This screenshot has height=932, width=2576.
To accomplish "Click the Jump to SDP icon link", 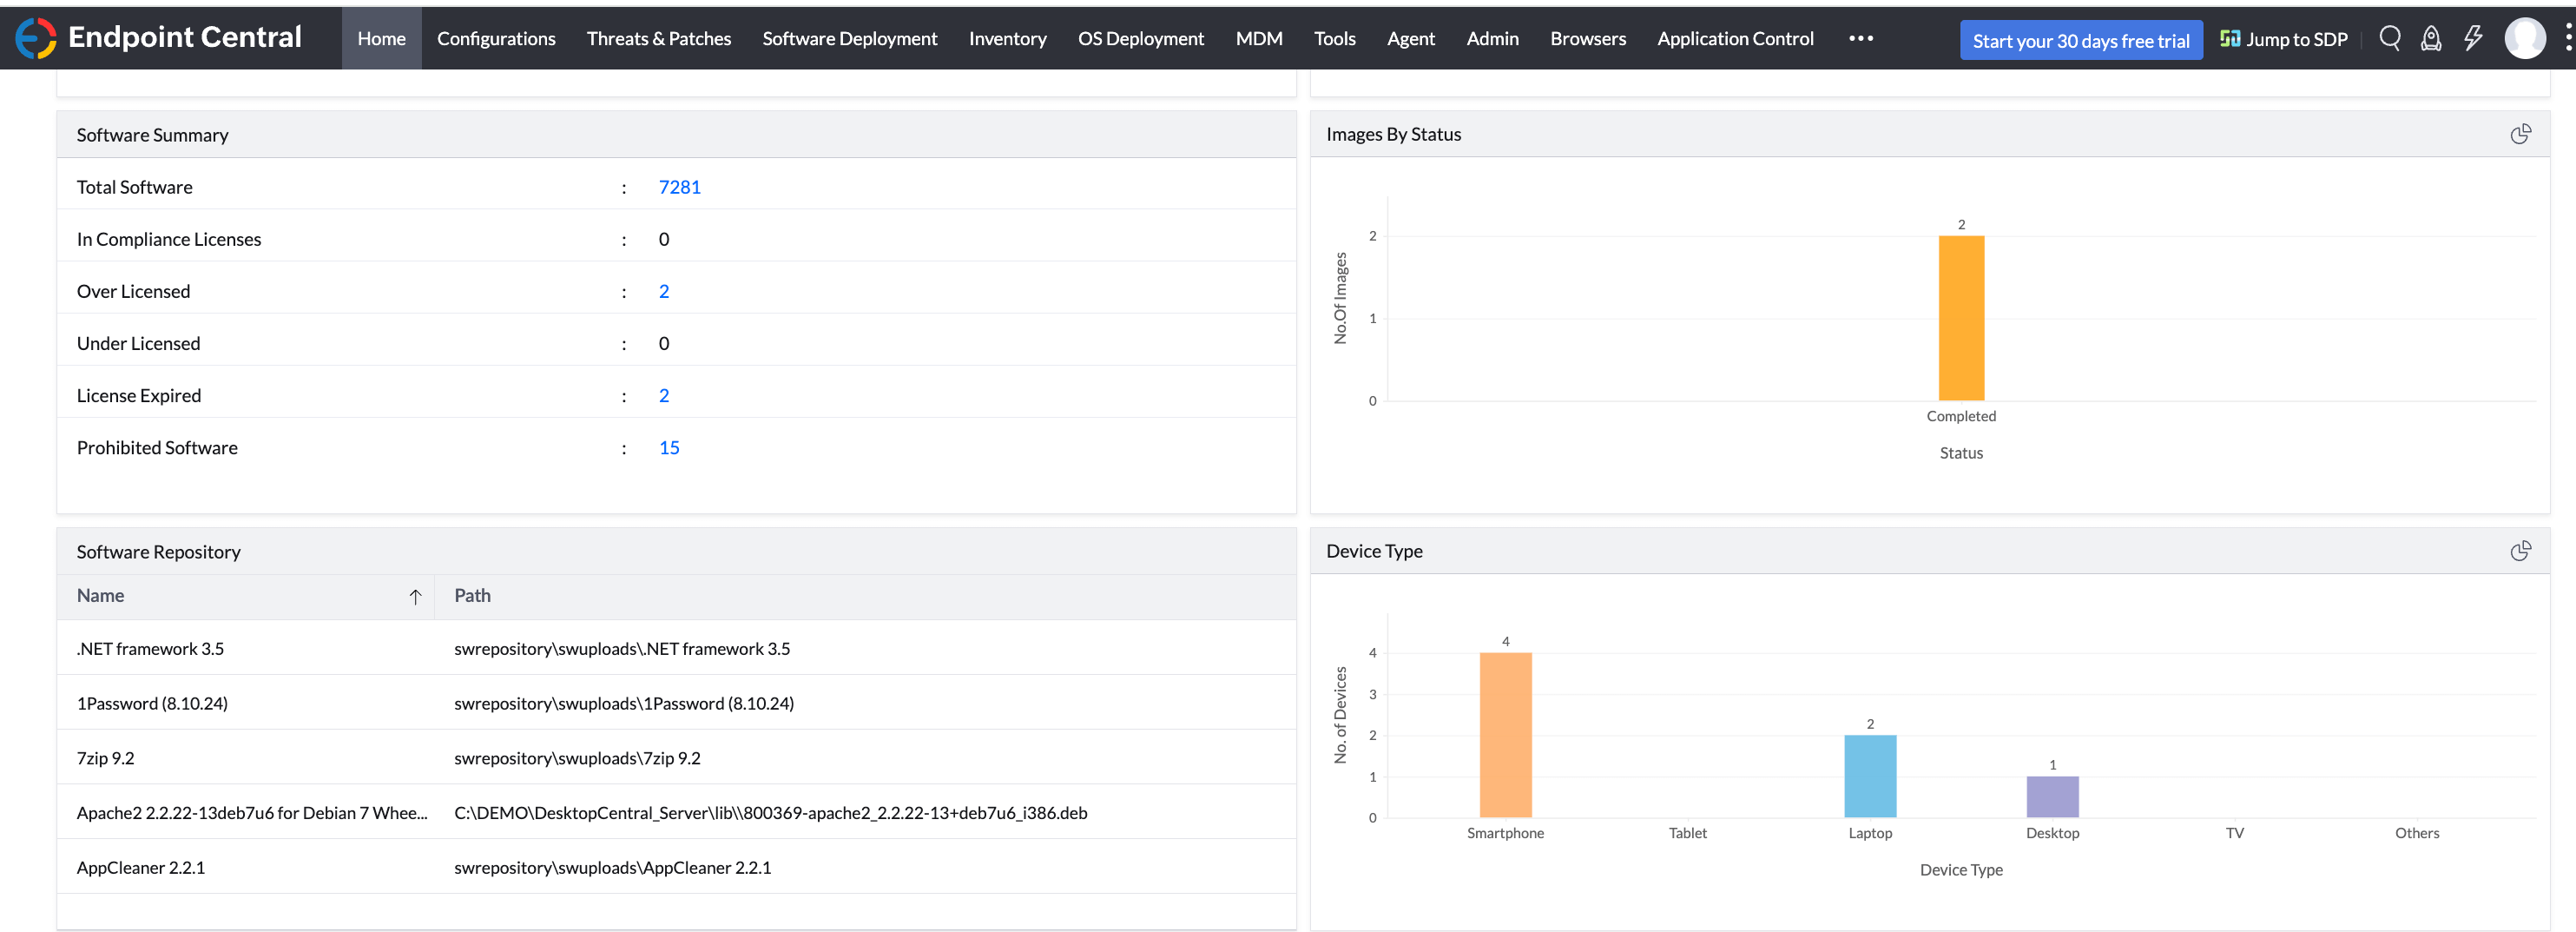I will pyautogui.click(x=2283, y=39).
